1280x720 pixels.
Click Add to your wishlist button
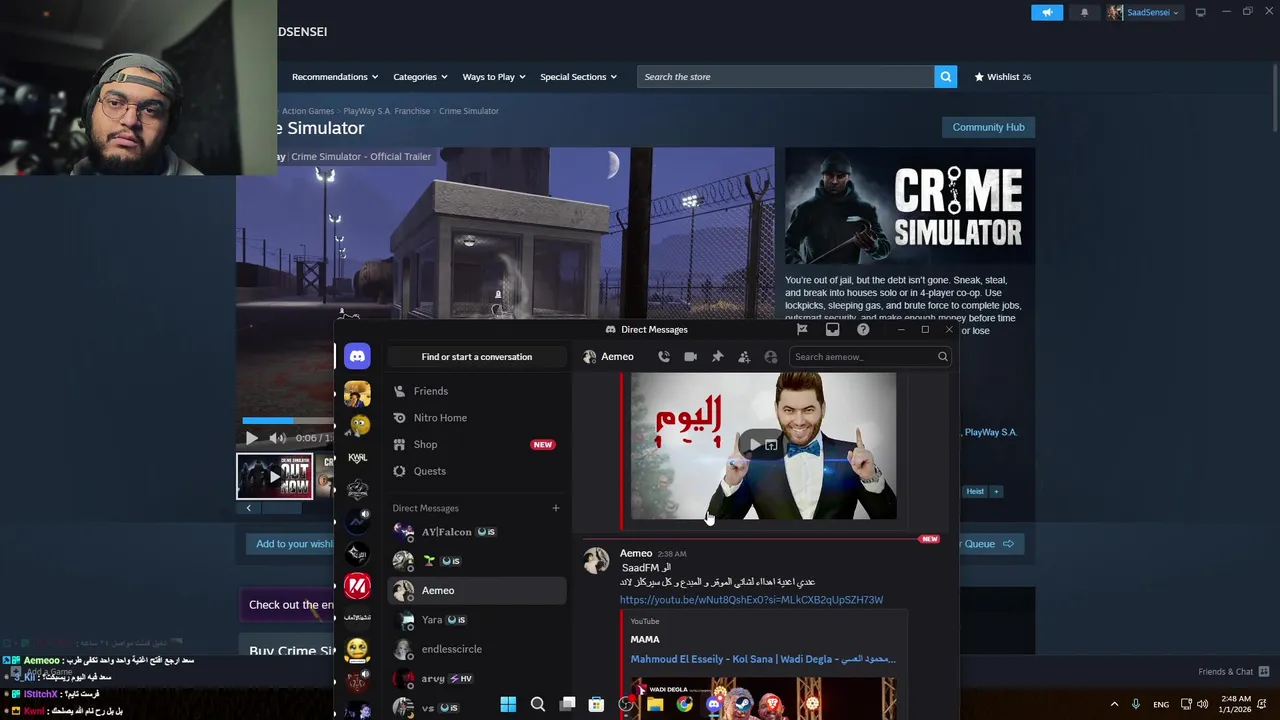[290, 544]
